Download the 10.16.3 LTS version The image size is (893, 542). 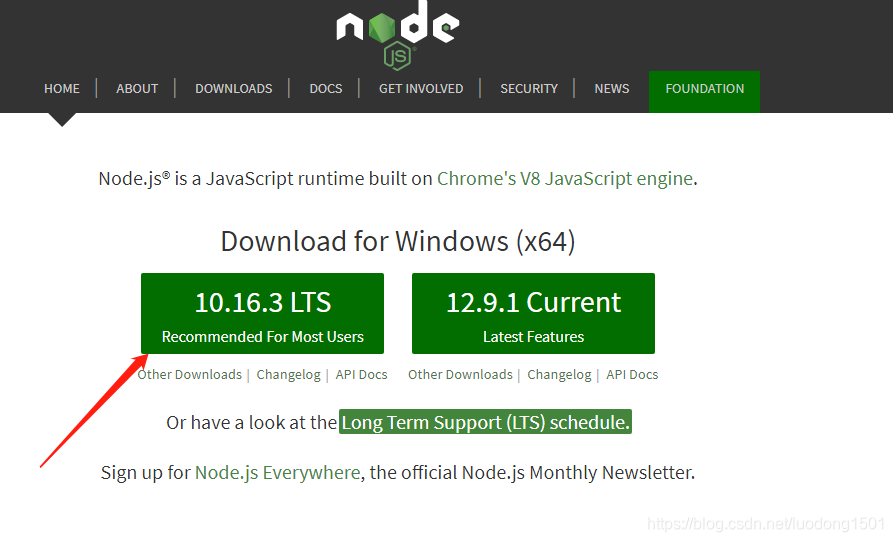click(x=263, y=313)
